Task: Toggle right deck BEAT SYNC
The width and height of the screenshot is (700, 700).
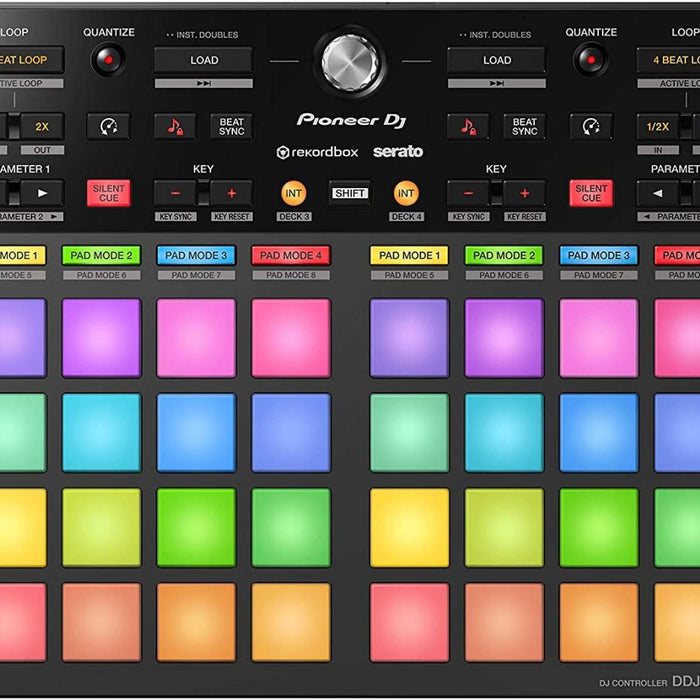Action: pyautogui.click(x=525, y=127)
